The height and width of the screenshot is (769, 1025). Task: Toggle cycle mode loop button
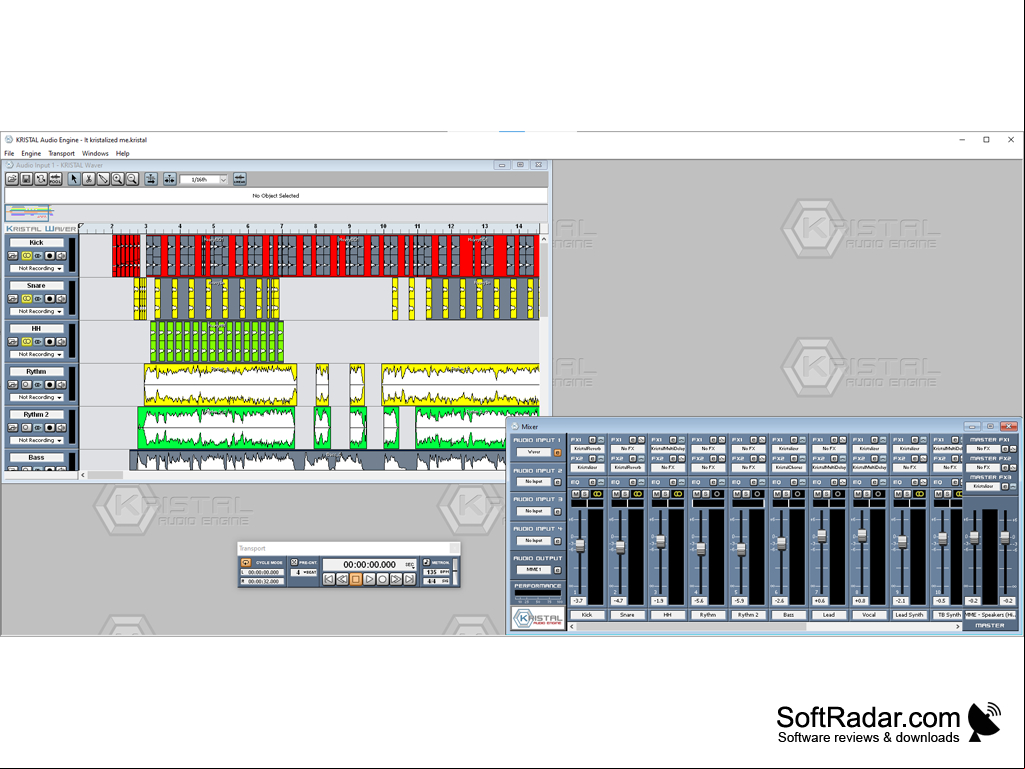click(x=246, y=562)
